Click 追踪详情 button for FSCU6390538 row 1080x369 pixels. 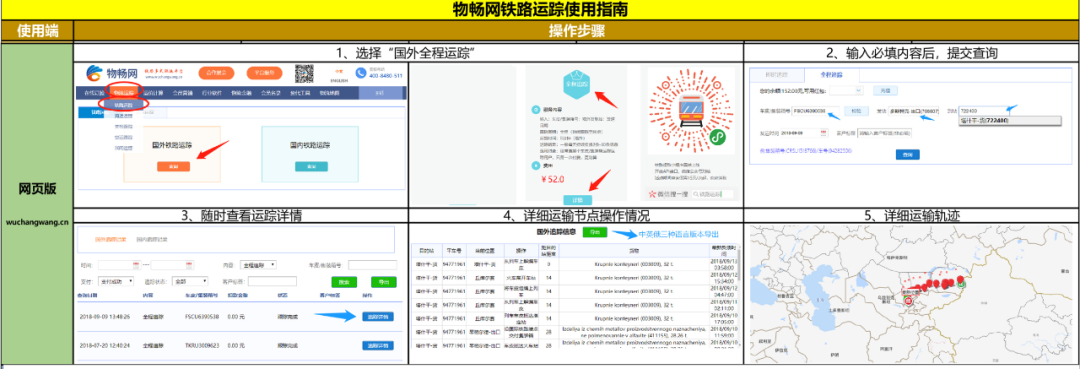[x=377, y=316]
